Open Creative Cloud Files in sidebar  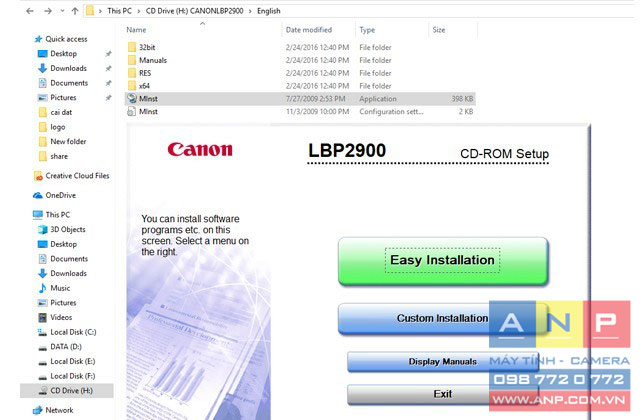pyautogui.click(x=72, y=176)
